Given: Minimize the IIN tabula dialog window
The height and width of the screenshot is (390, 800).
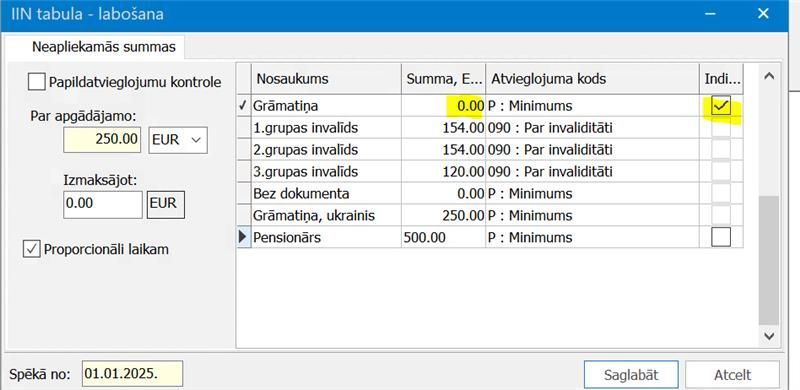Looking at the screenshot, I should 709,14.
